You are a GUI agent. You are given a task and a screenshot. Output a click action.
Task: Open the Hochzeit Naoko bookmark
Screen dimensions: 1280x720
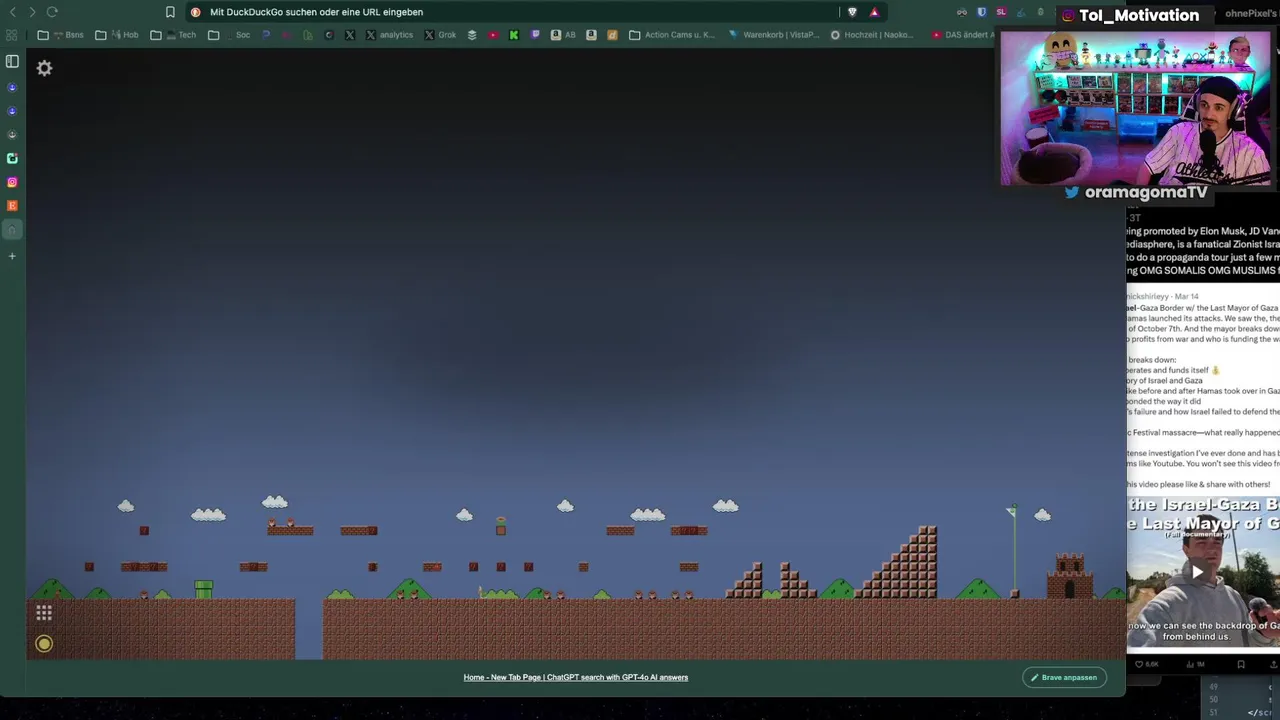point(872,35)
